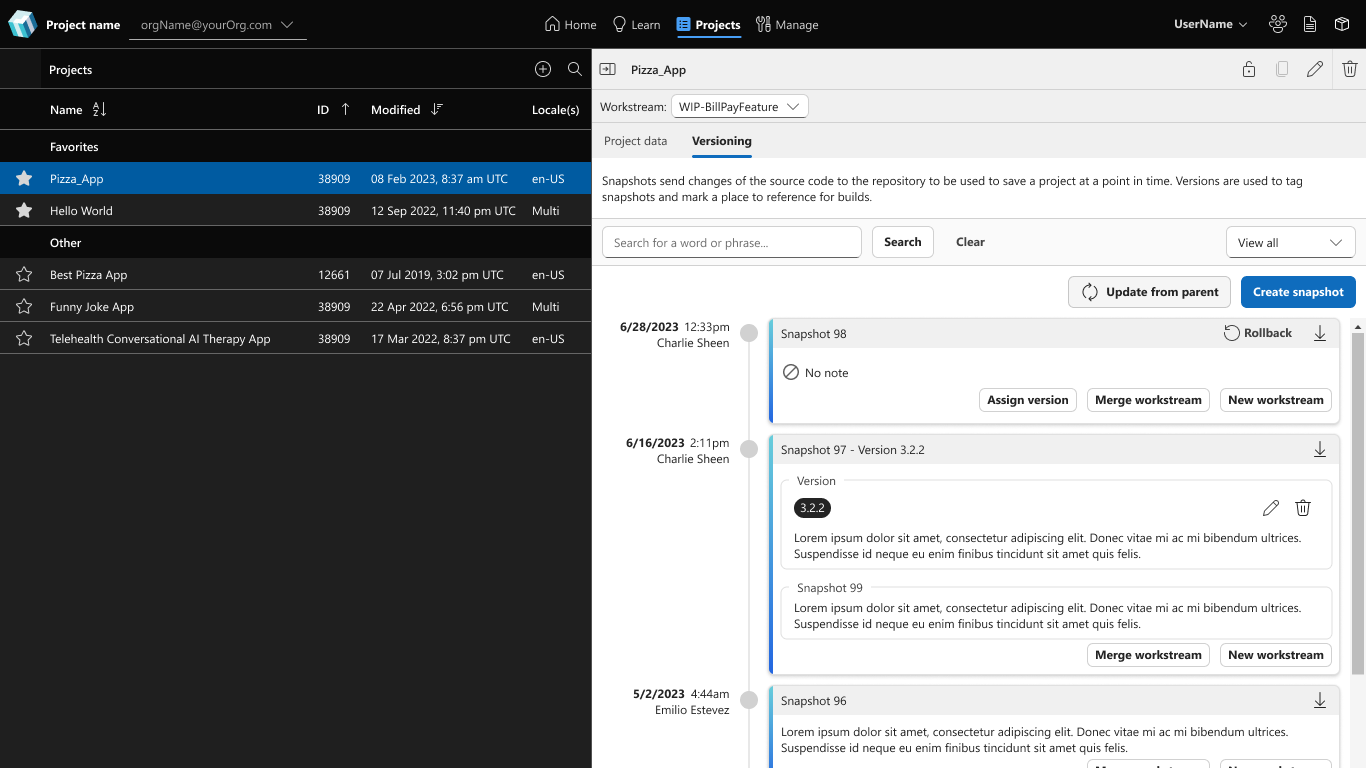The width and height of the screenshot is (1366, 768).
Task: Download Snapshot 97
Action: click(1320, 450)
